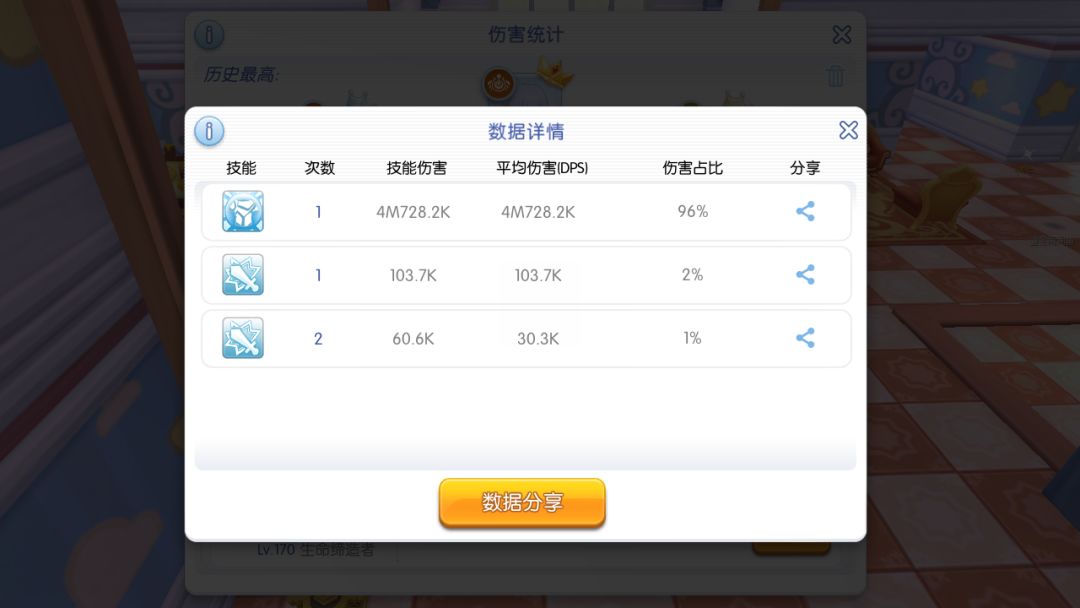Share the 4M728.2K skill row
Screen dimensions: 1080x608
point(805,211)
